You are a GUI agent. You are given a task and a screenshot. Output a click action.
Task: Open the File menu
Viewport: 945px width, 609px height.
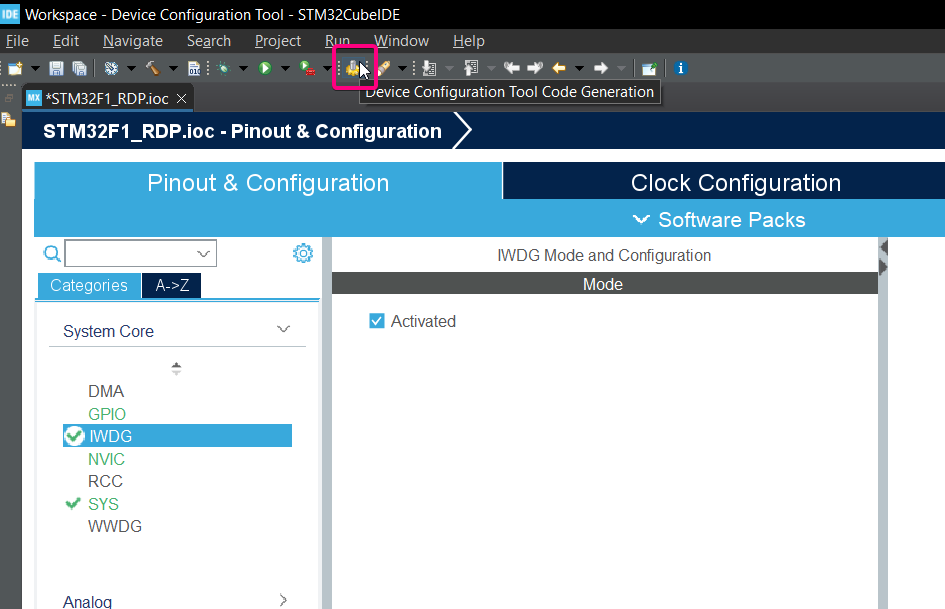point(17,41)
